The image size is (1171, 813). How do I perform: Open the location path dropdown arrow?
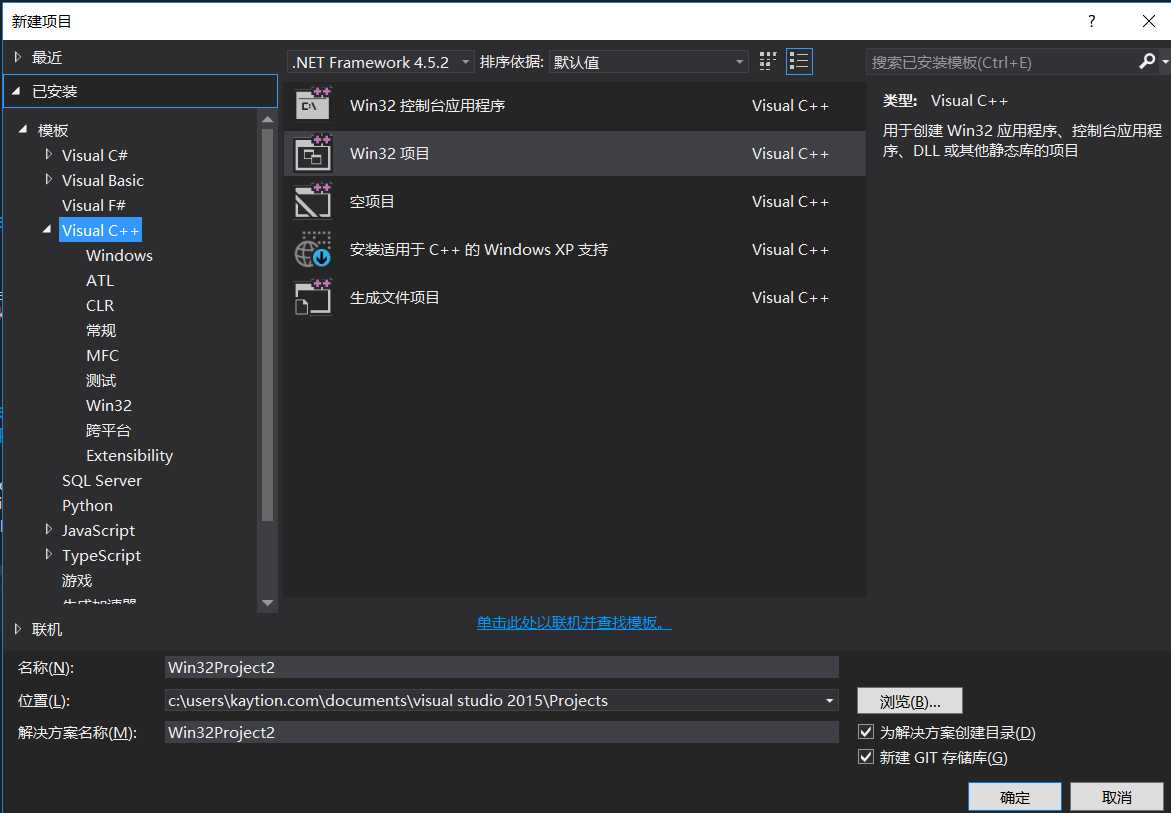829,701
